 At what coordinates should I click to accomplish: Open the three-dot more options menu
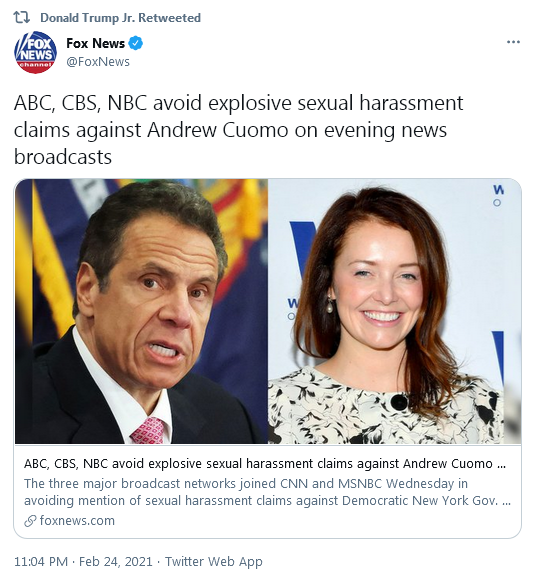click(x=513, y=42)
